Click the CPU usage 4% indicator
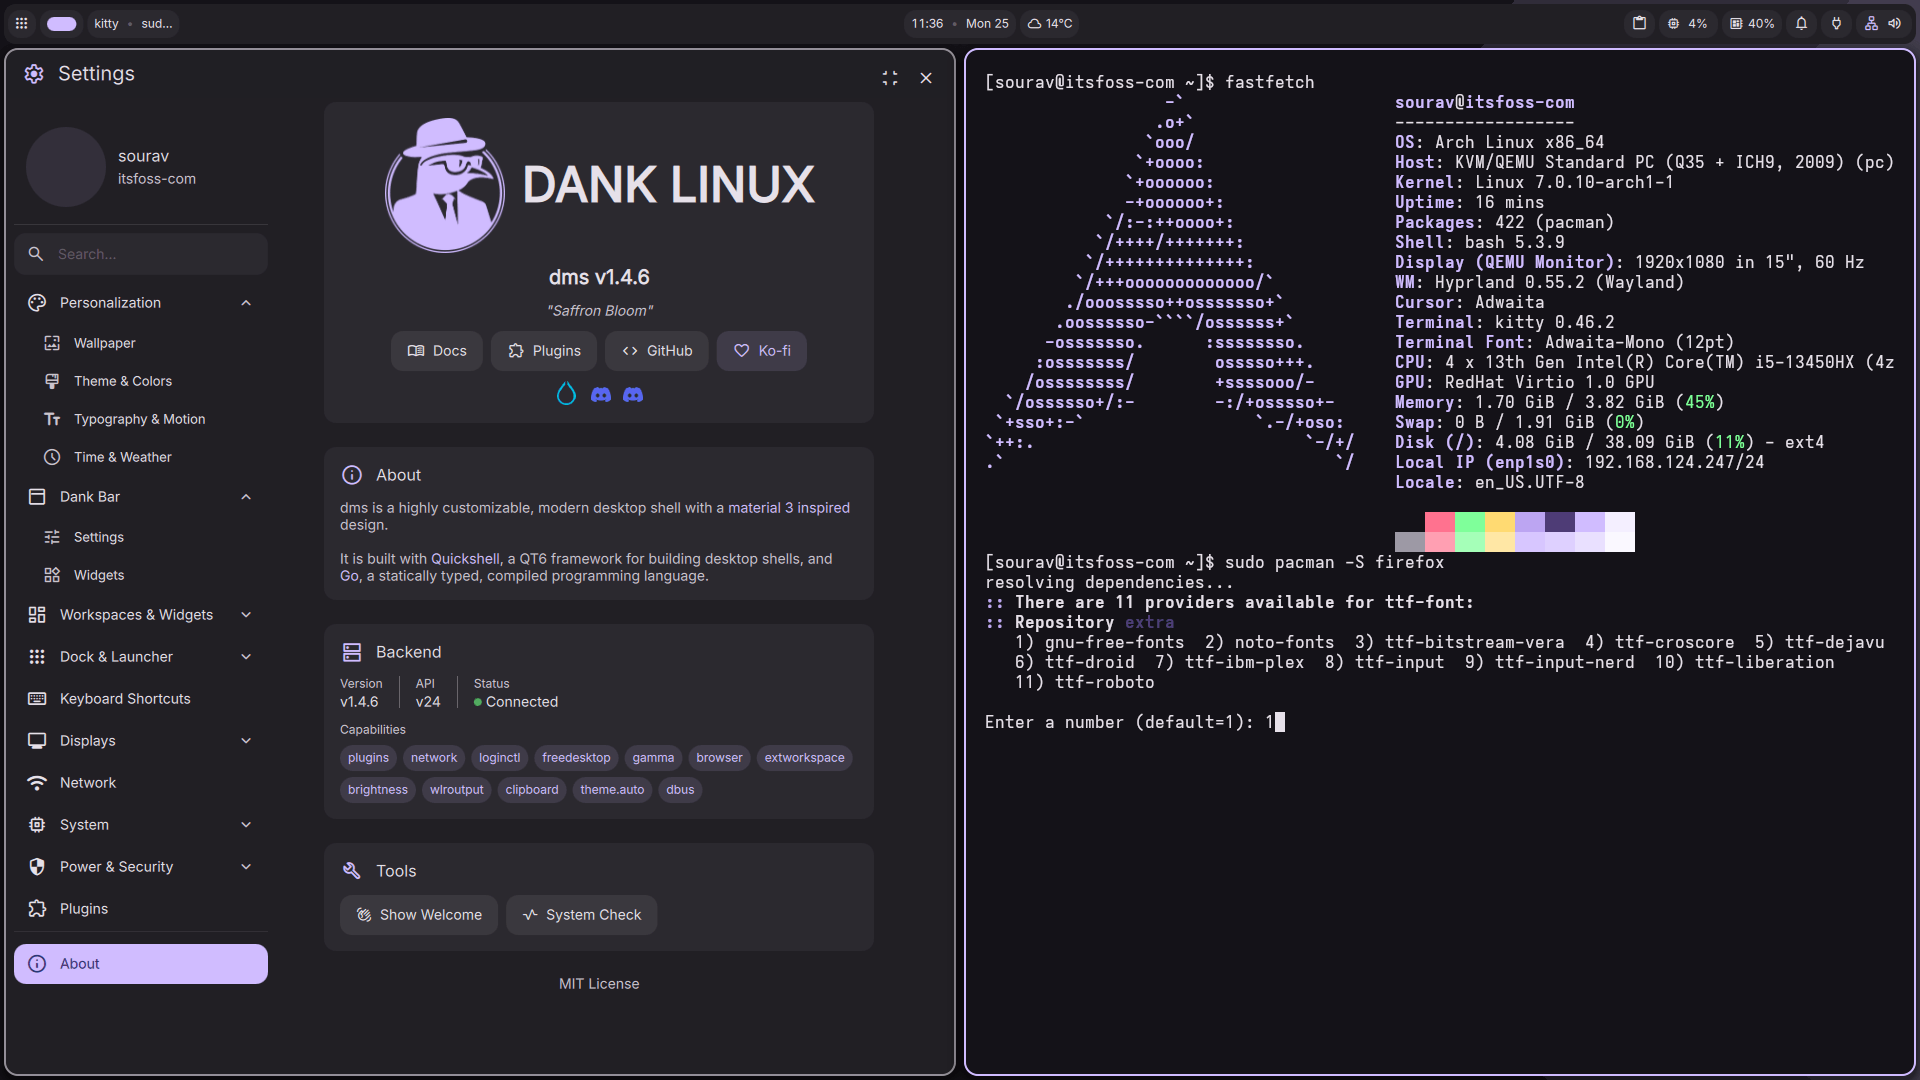1920x1080 pixels. point(1687,23)
